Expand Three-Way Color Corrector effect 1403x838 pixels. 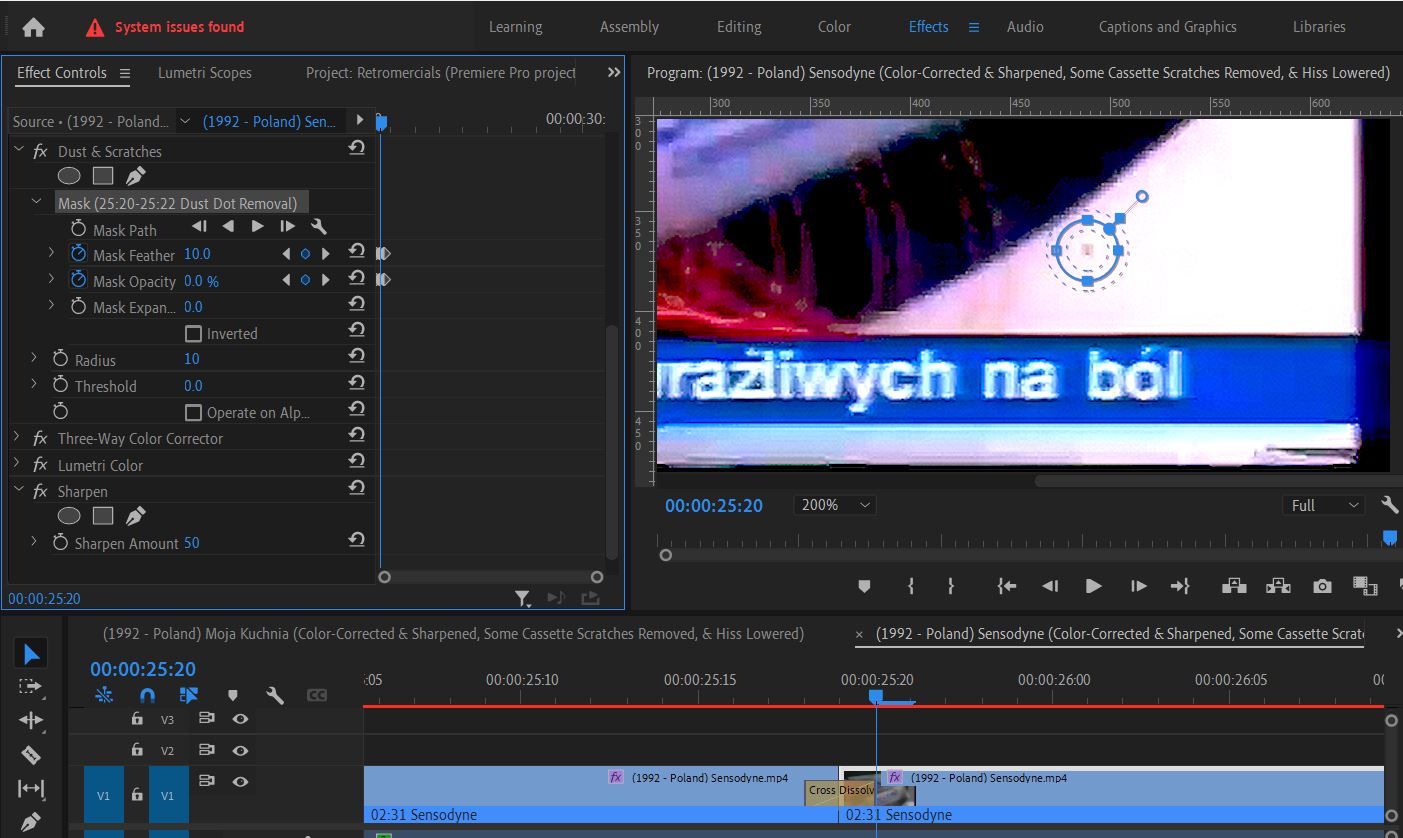point(17,438)
